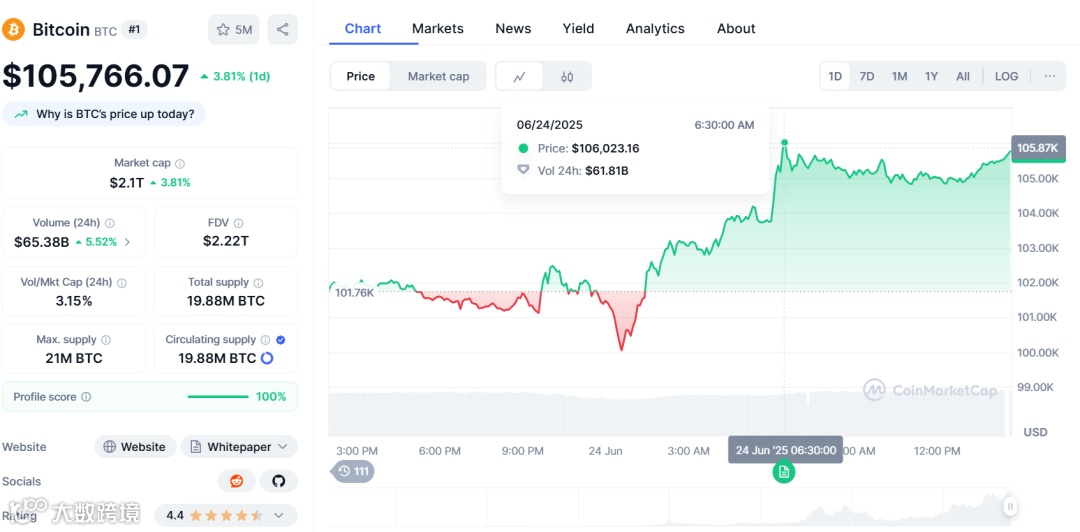
Task: Select the Price toggle option
Action: pyautogui.click(x=361, y=76)
